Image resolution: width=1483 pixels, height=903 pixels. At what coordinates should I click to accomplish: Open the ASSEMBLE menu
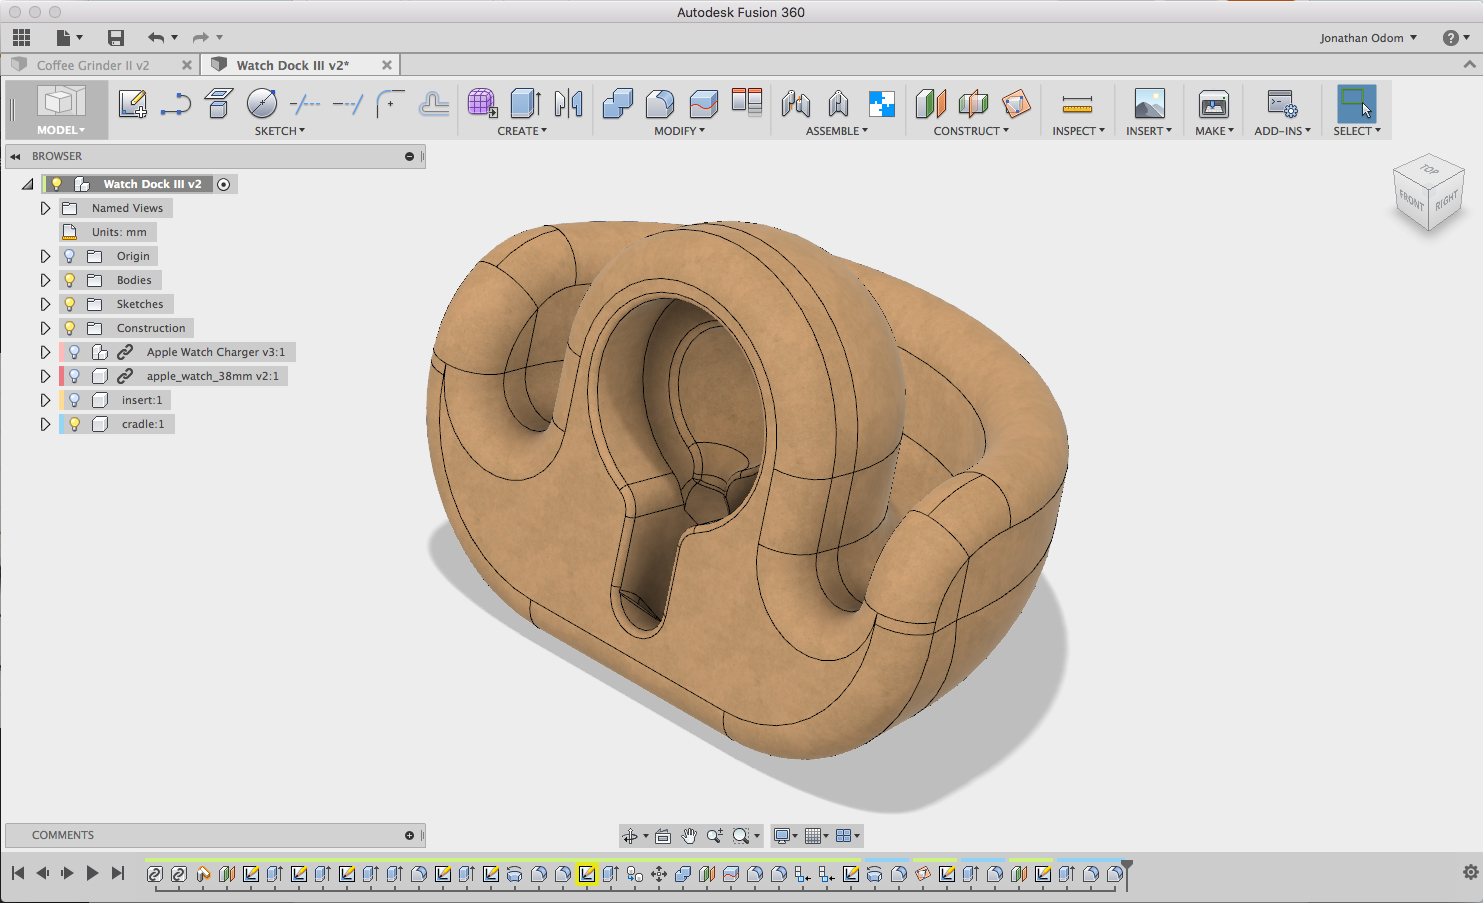[x=837, y=131]
